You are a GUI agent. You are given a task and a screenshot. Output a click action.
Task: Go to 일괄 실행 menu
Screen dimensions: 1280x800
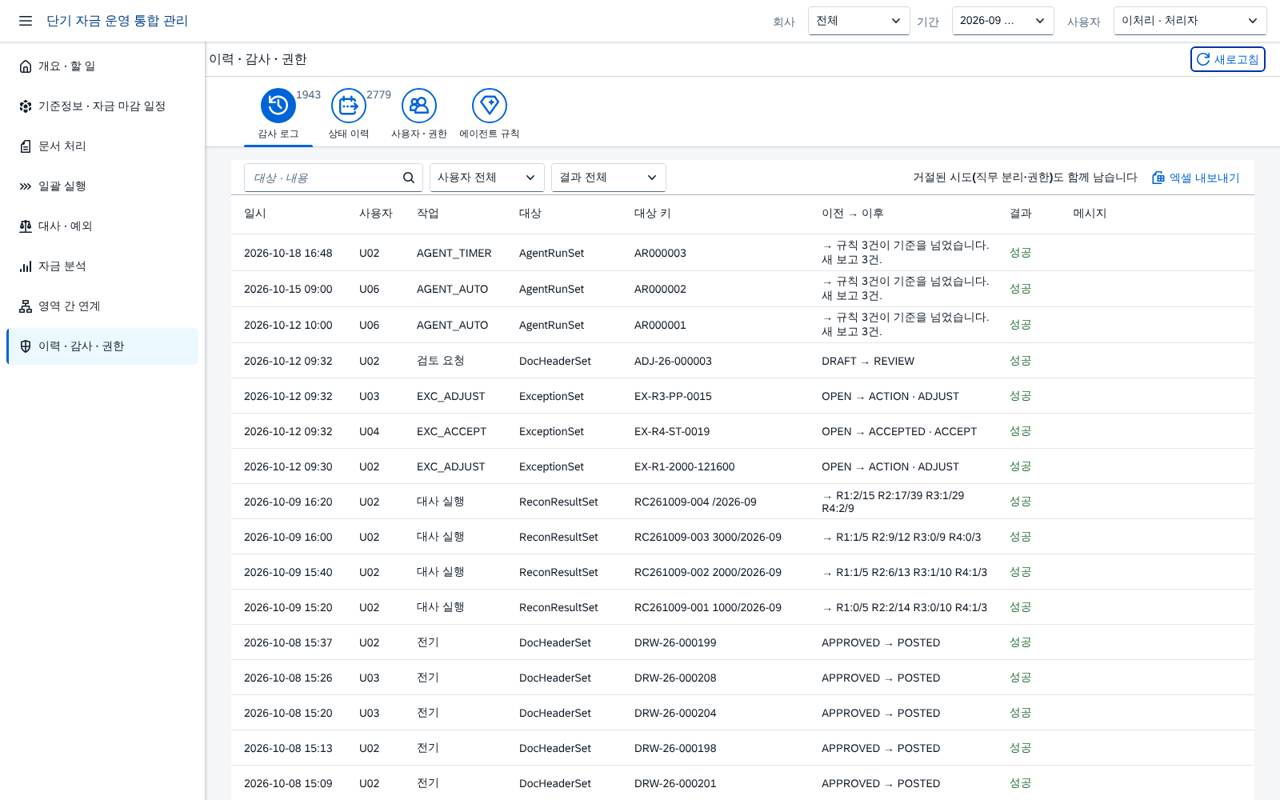coord(102,186)
